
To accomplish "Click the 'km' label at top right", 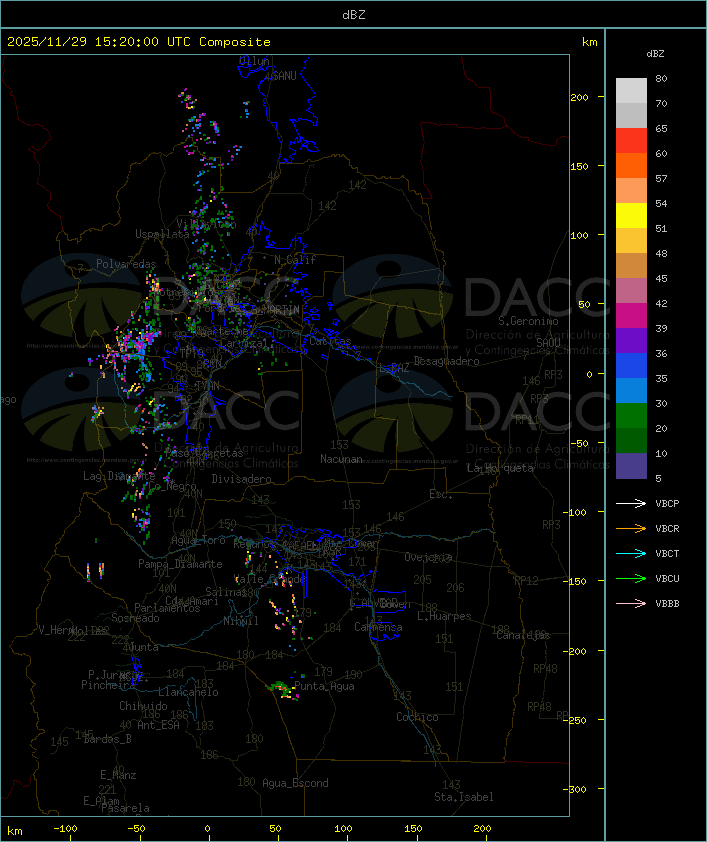I will (x=589, y=42).
